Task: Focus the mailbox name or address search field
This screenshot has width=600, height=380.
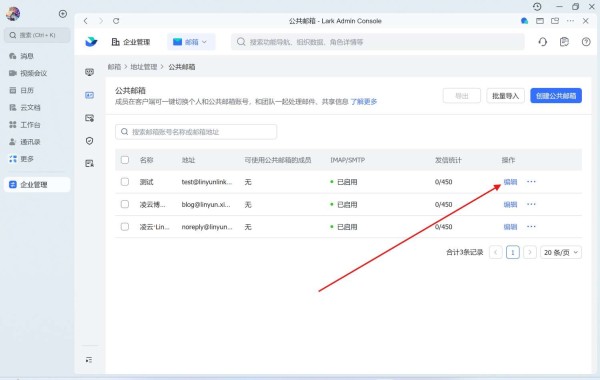Action: coord(196,132)
